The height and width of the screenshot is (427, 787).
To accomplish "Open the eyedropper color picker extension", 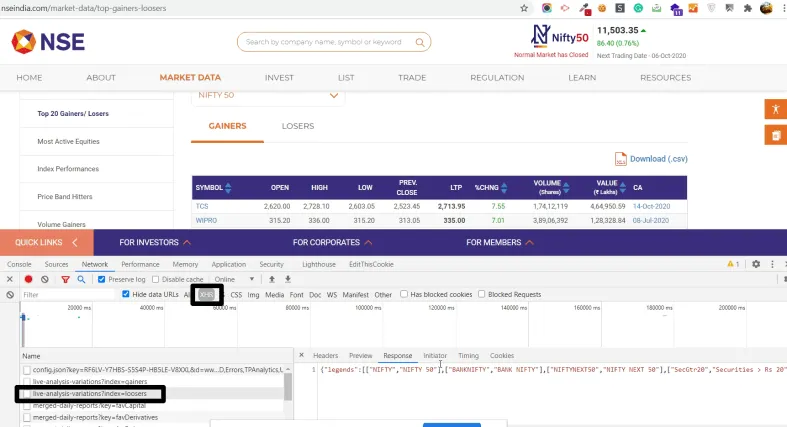I will pyautogui.click(x=584, y=8).
